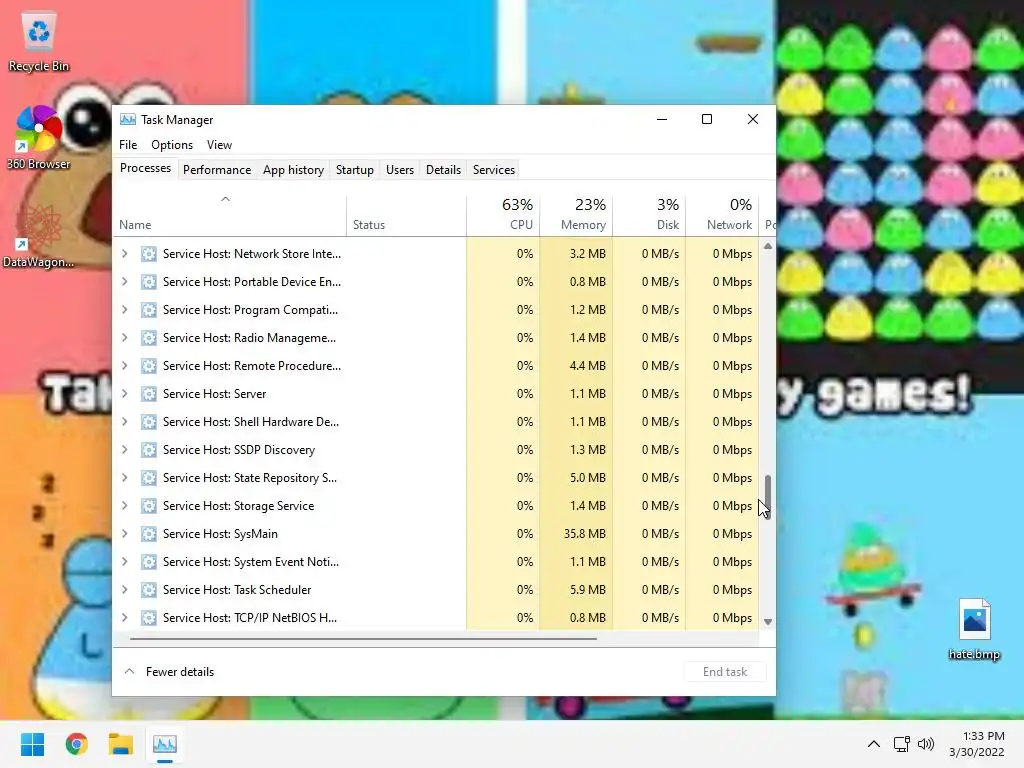The height and width of the screenshot is (768, 1024).
Task: Switch to the Performance tab
Action: (217, 170)
